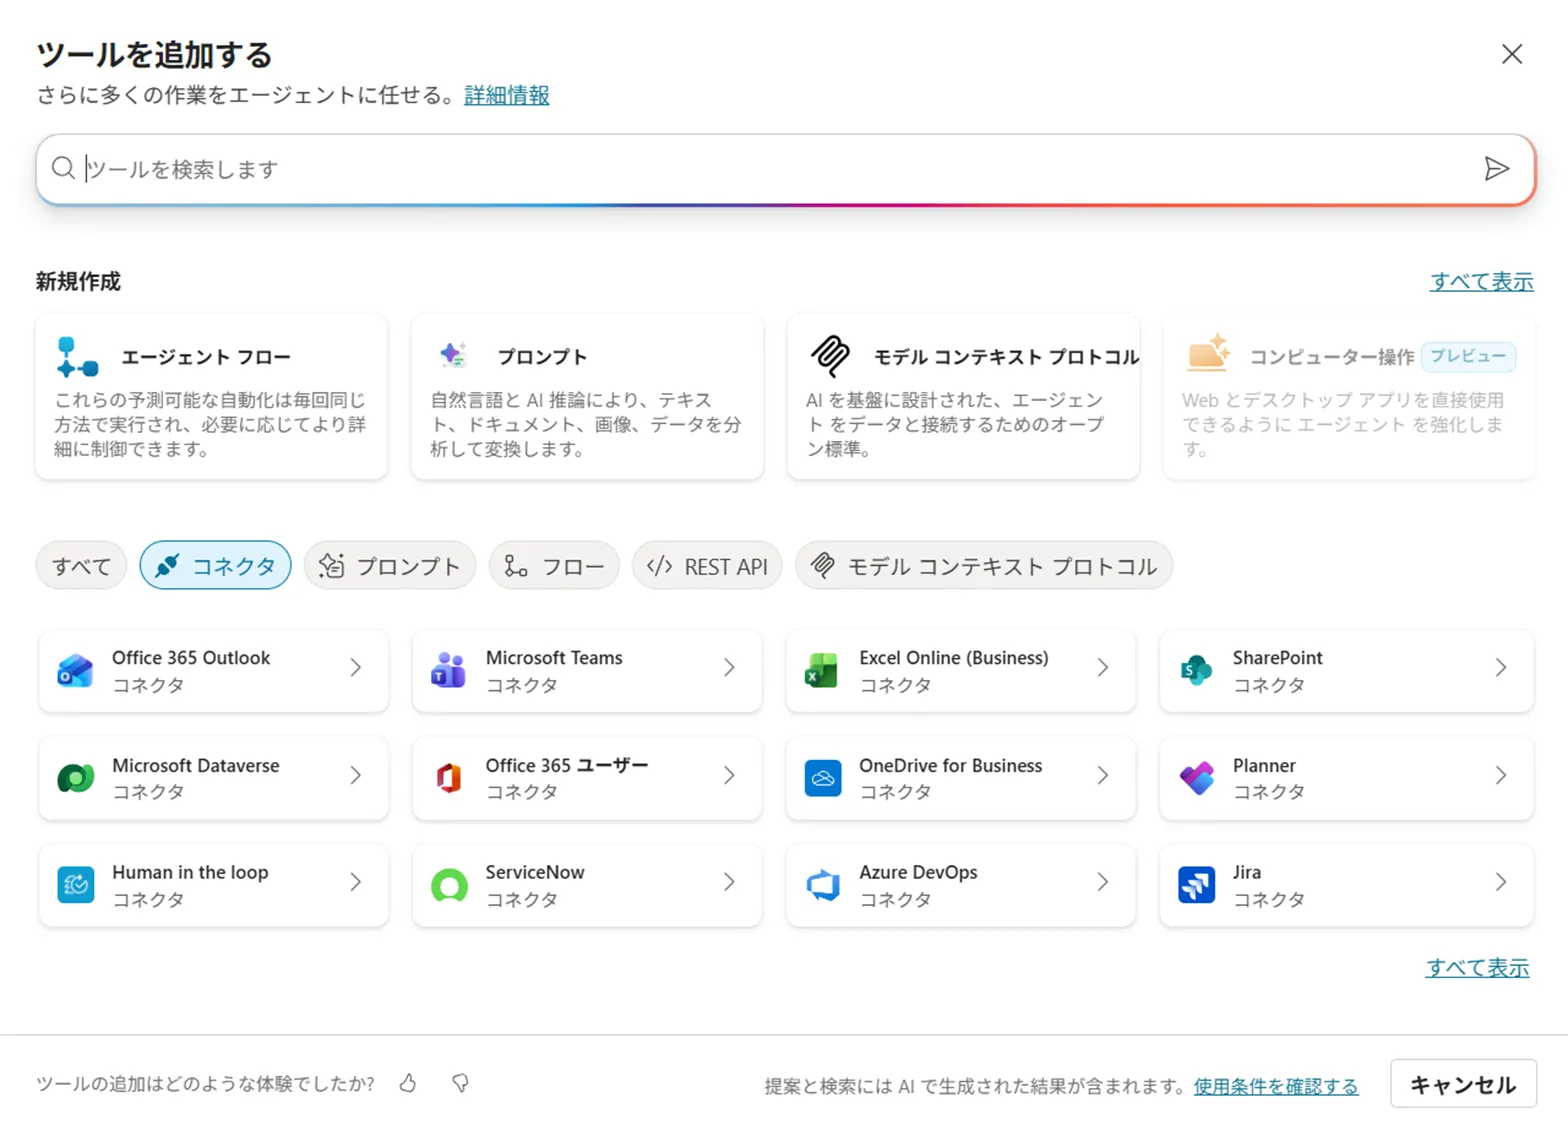Select the すべて filter tab
The height and width of the screenshot is (1125, 1568).
click(81, 565)
